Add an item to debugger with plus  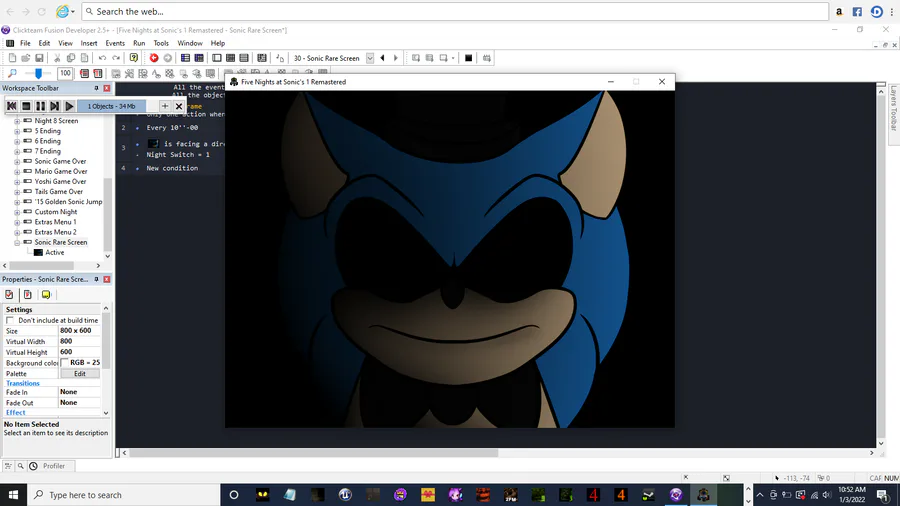click(165, 106)
